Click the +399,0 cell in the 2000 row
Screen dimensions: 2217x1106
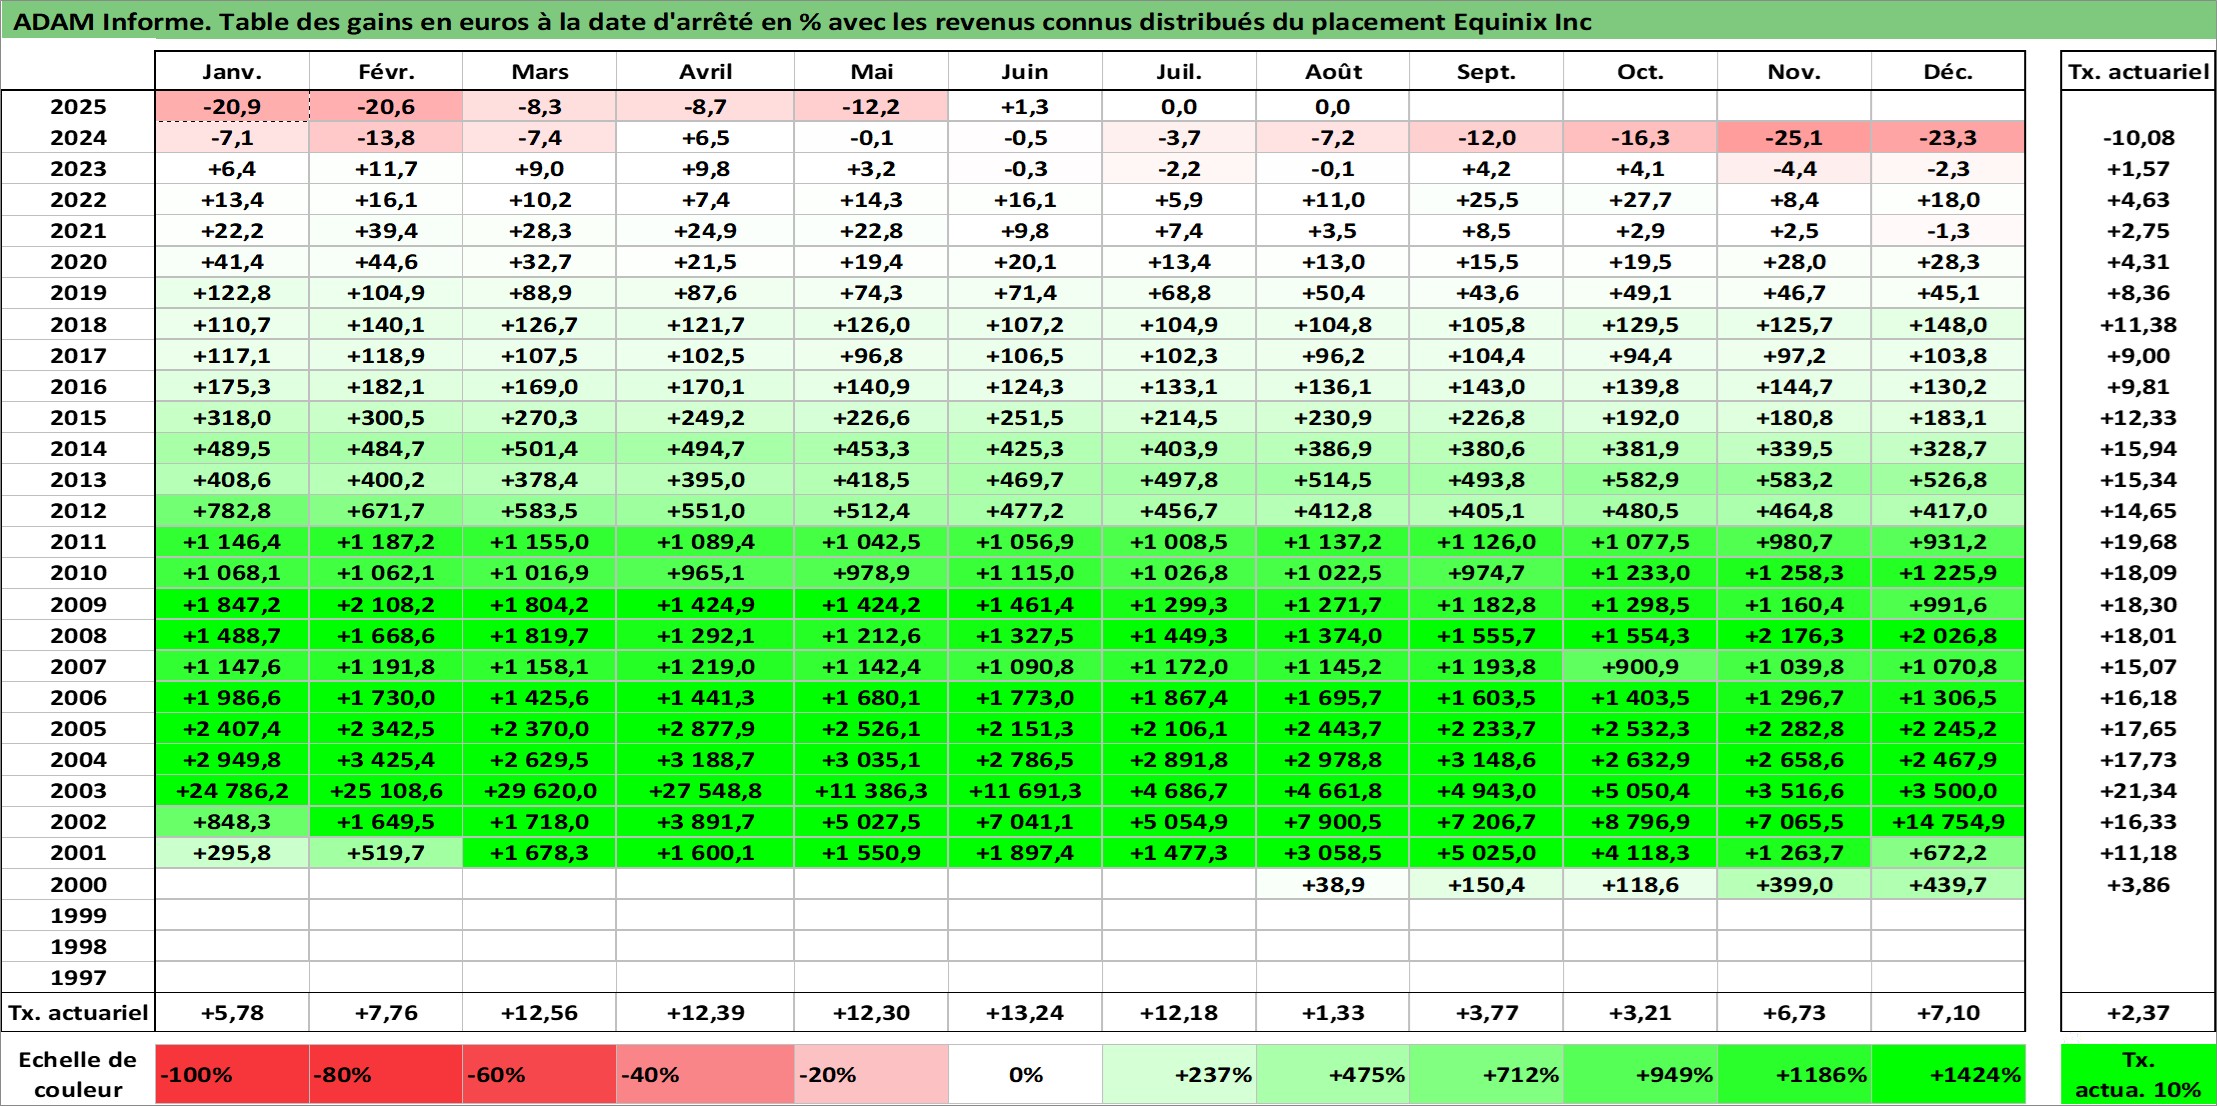(1794, 885)
